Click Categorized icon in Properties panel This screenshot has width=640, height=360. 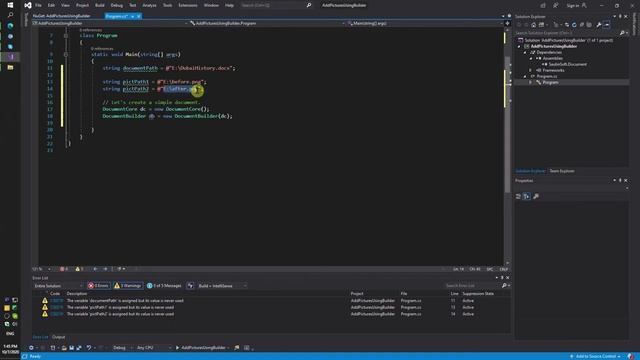pyautogui.click(x=518, y=197)
